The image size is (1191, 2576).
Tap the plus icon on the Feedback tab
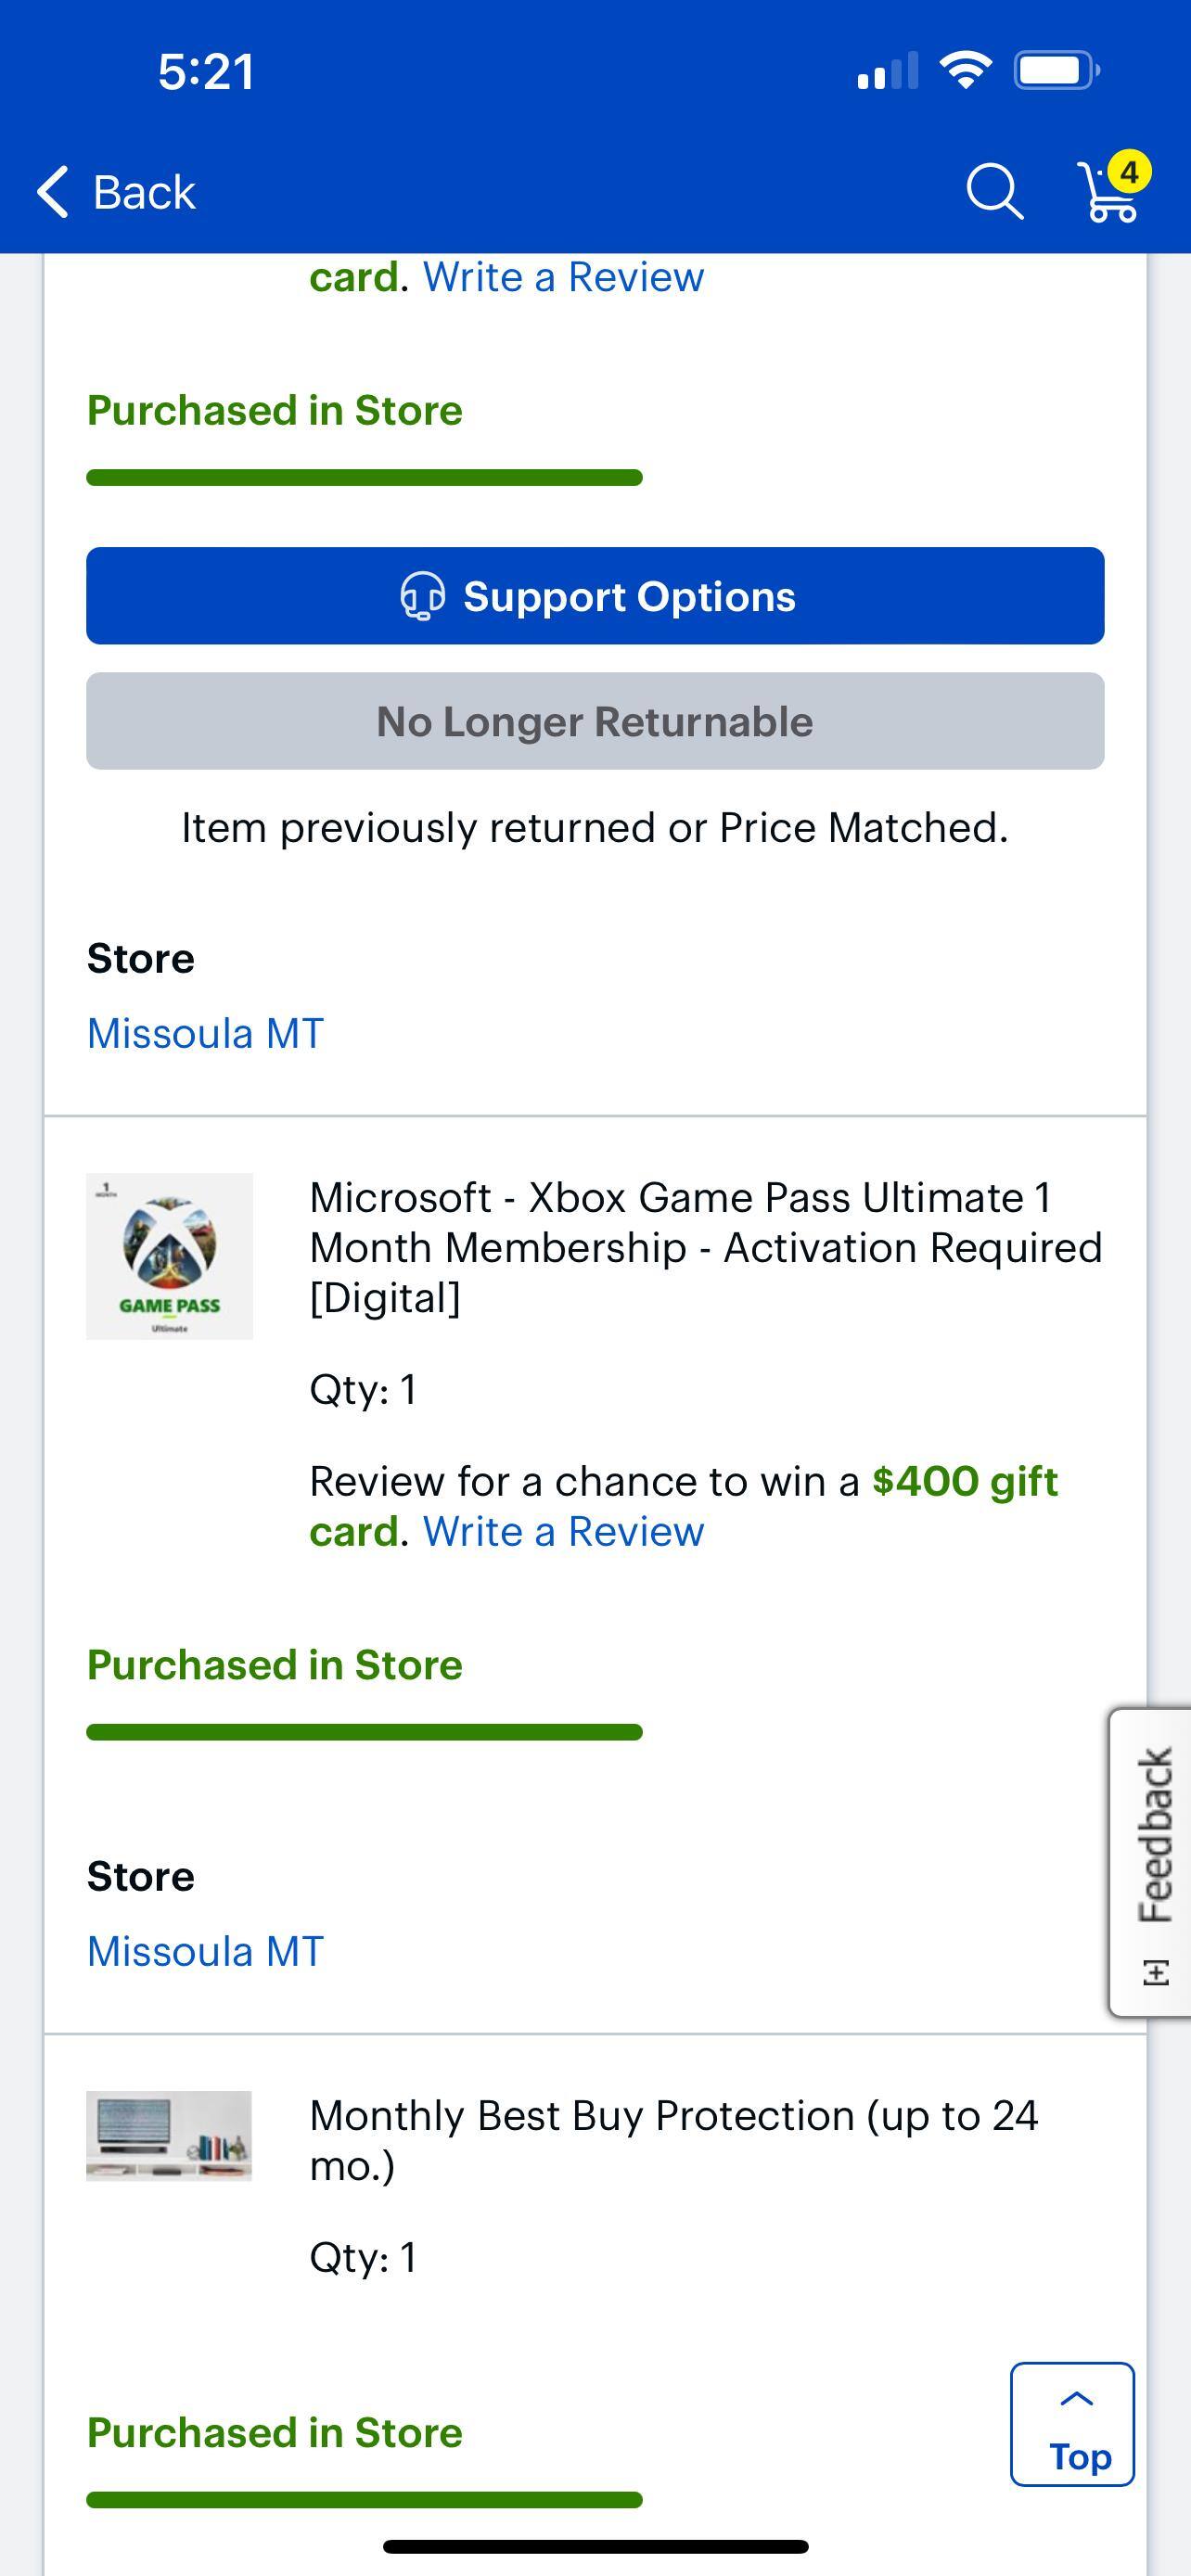coord(1155,1973)
